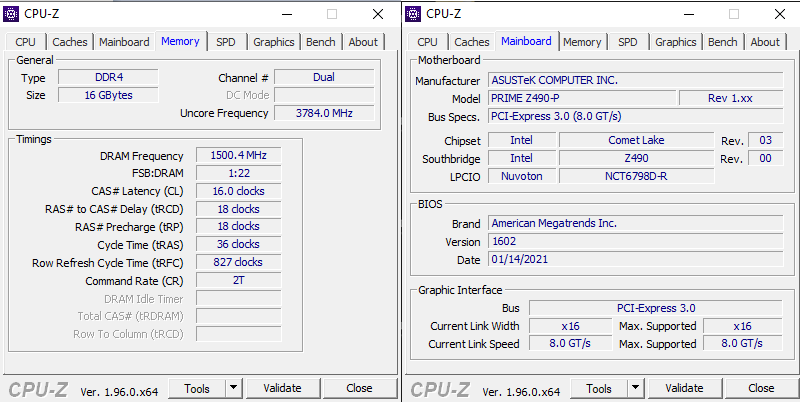Click Z490 southbridge value

coord(637,158)
